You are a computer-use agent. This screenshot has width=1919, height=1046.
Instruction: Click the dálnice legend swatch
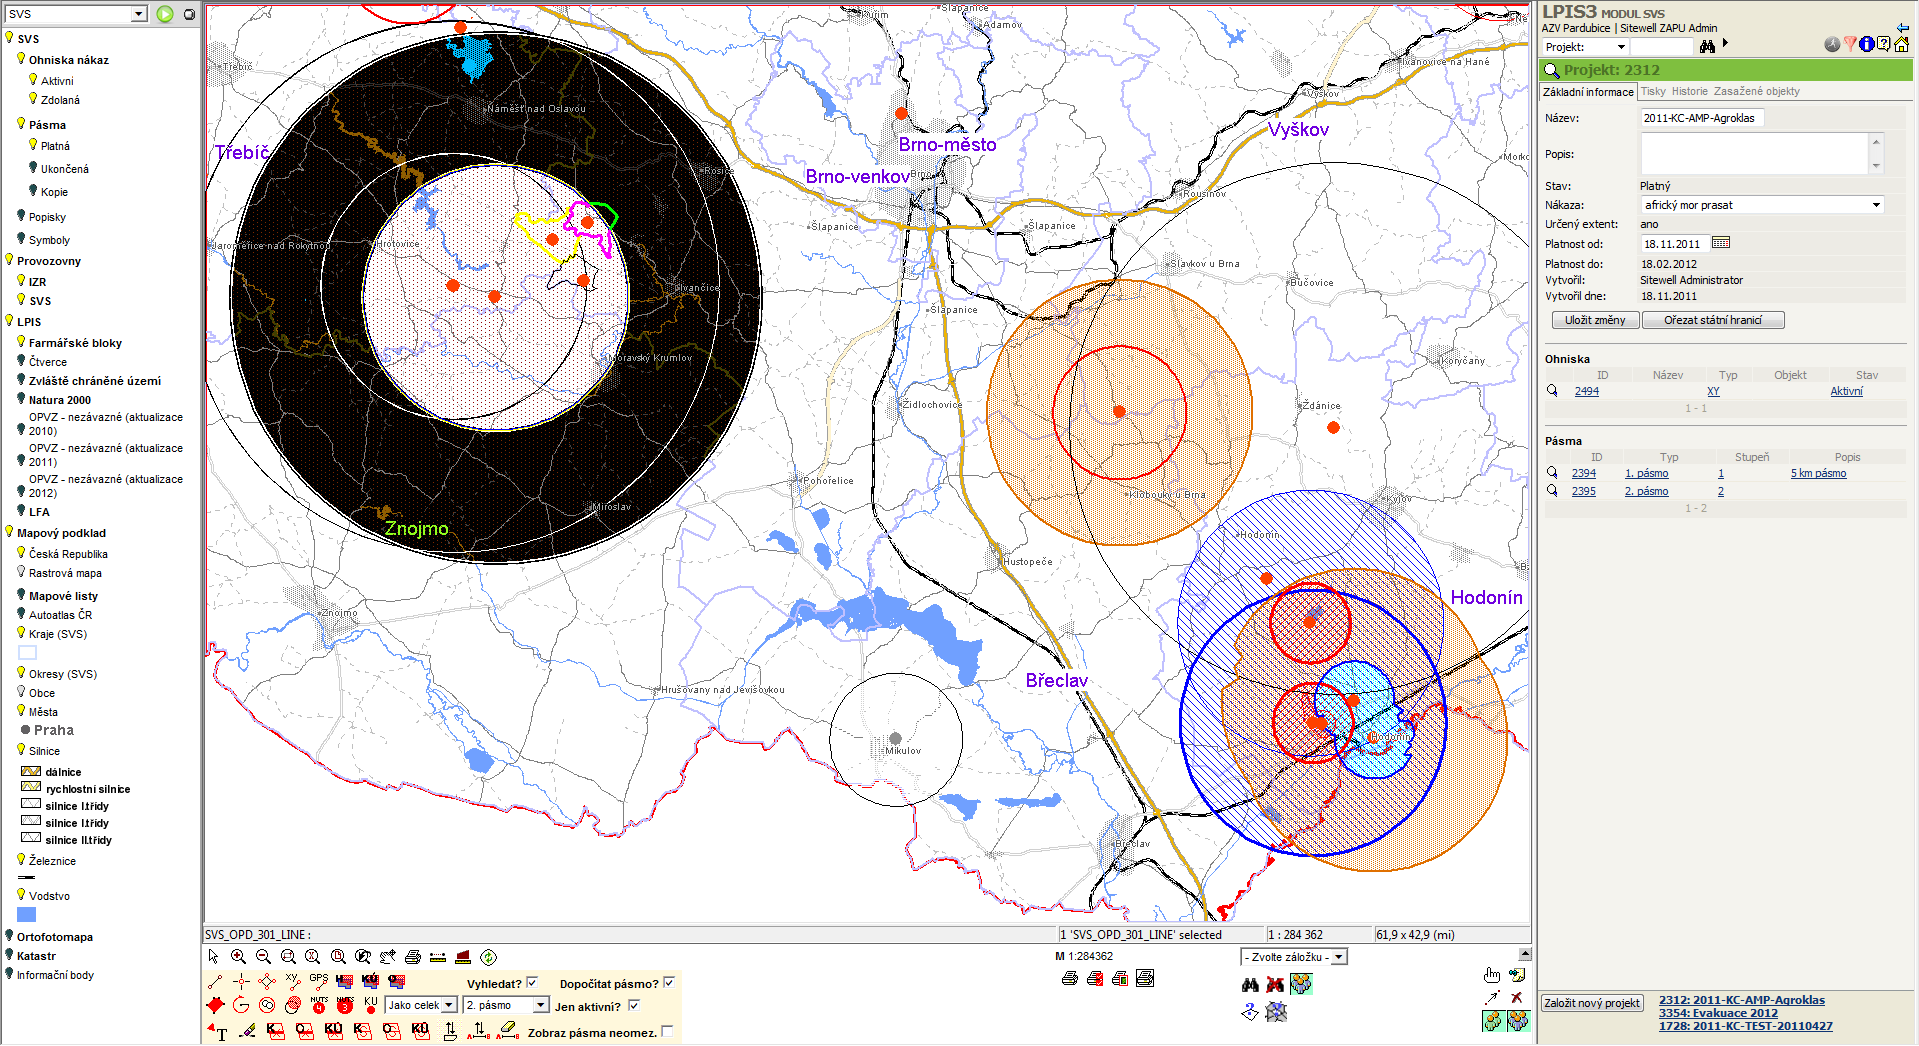click(31, 771)
